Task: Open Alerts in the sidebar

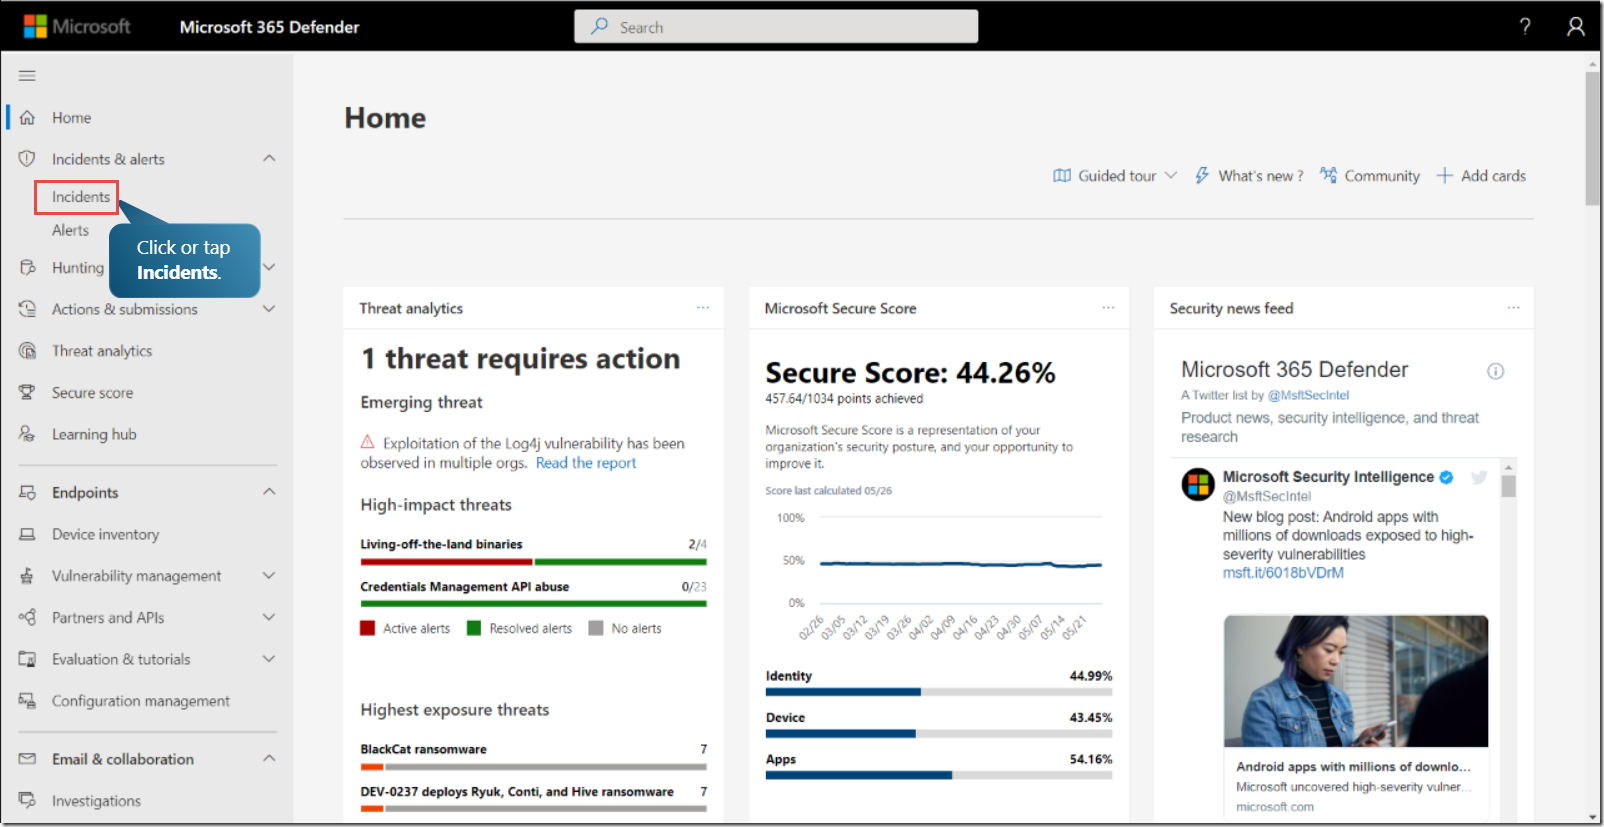Action: 70,230
